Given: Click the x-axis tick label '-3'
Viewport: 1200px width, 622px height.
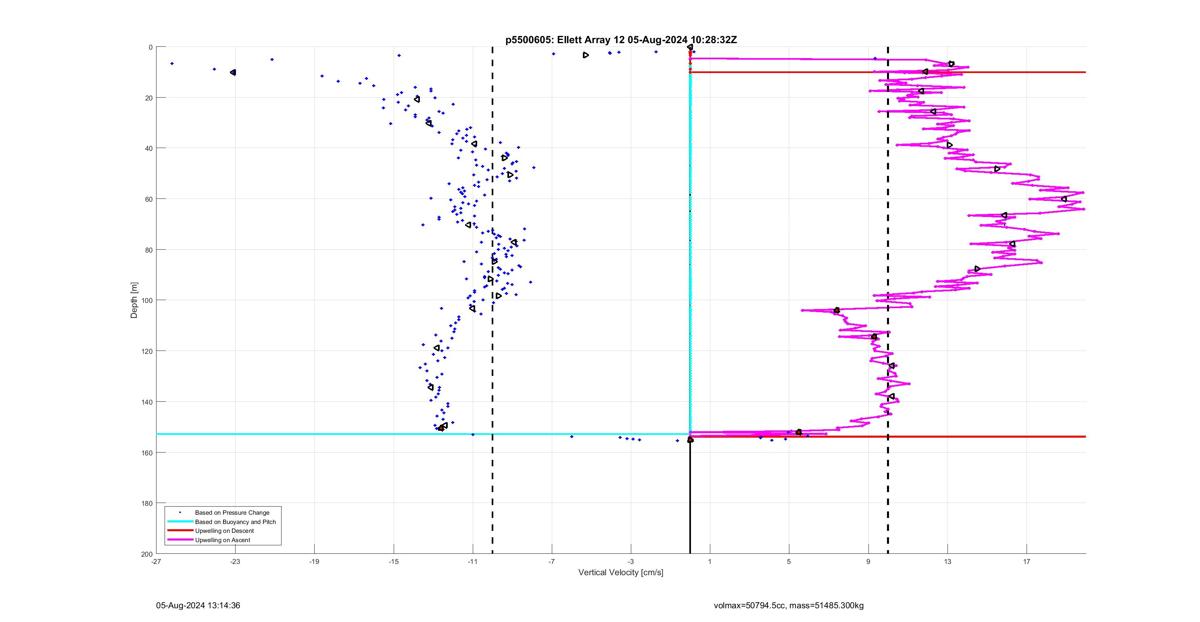Looking at the screenshot, I should (x=630, y=563).
